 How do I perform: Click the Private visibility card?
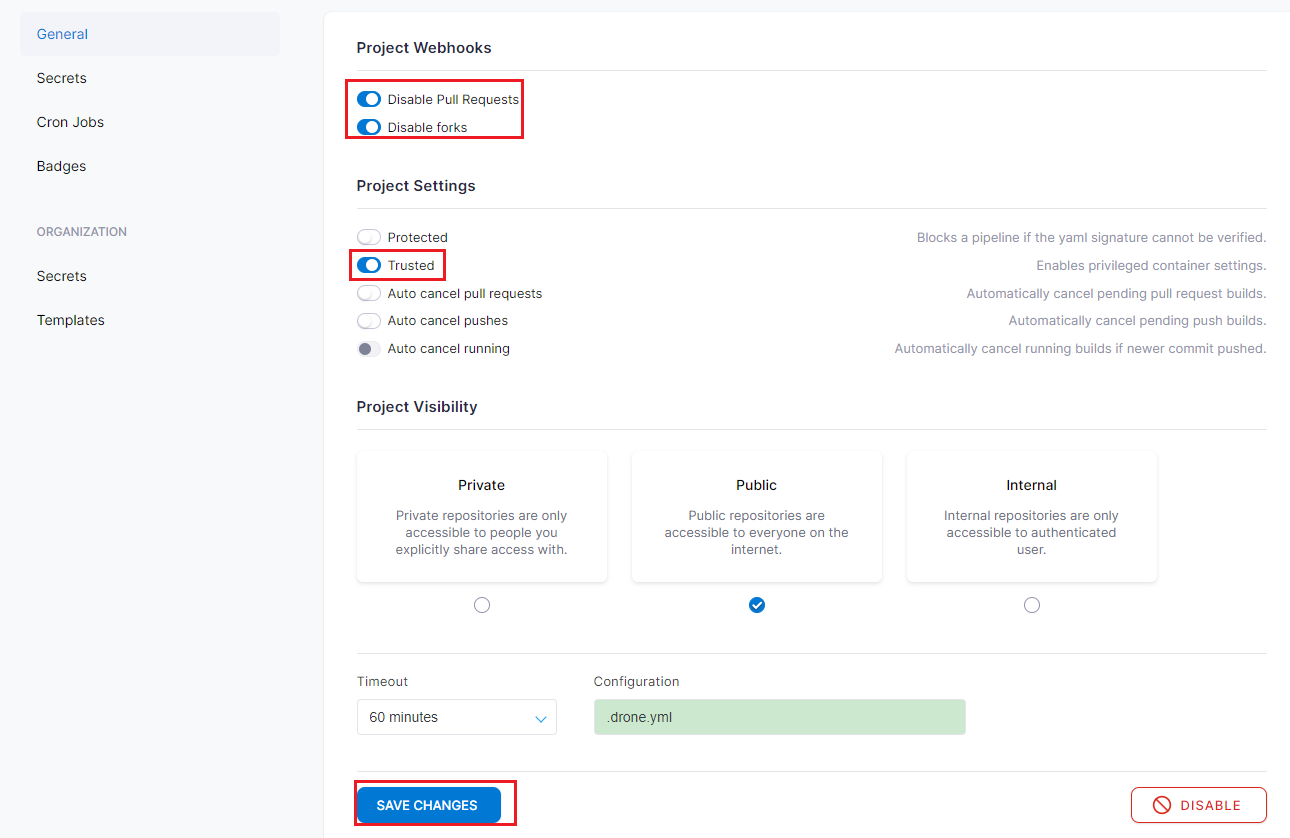pyautogui.click(x=482, y=516)
